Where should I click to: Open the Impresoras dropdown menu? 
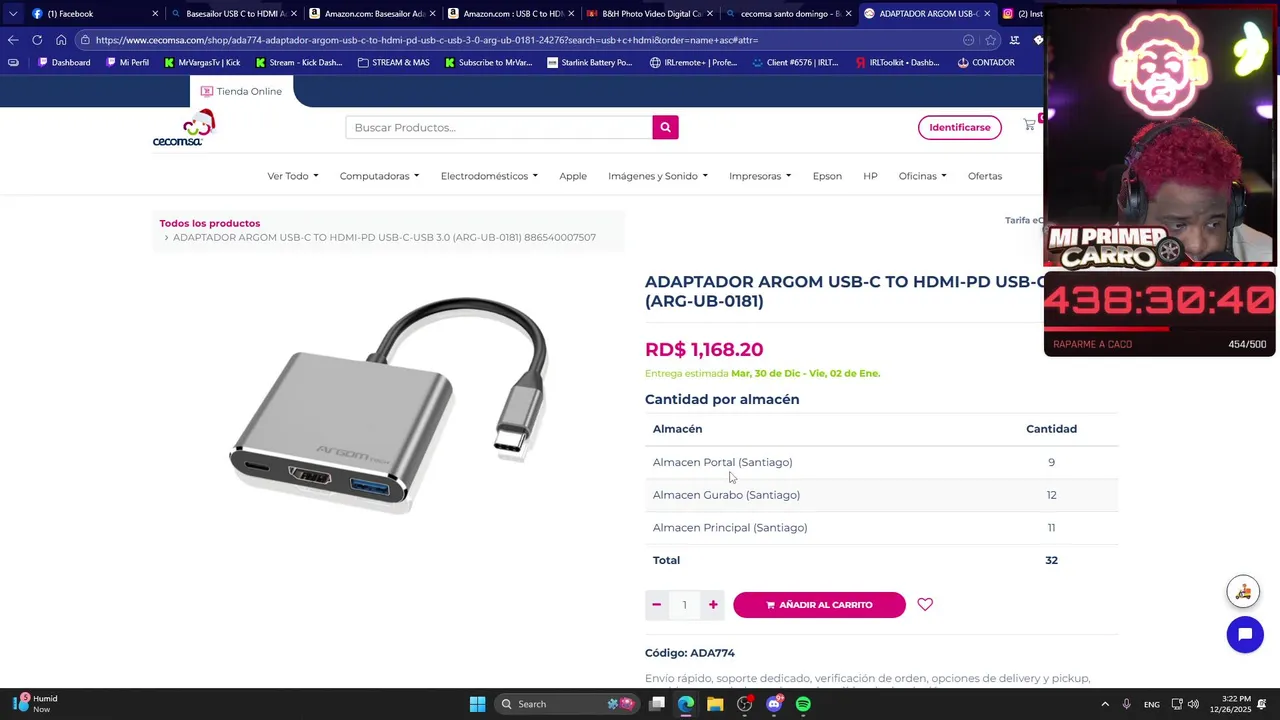760,176
